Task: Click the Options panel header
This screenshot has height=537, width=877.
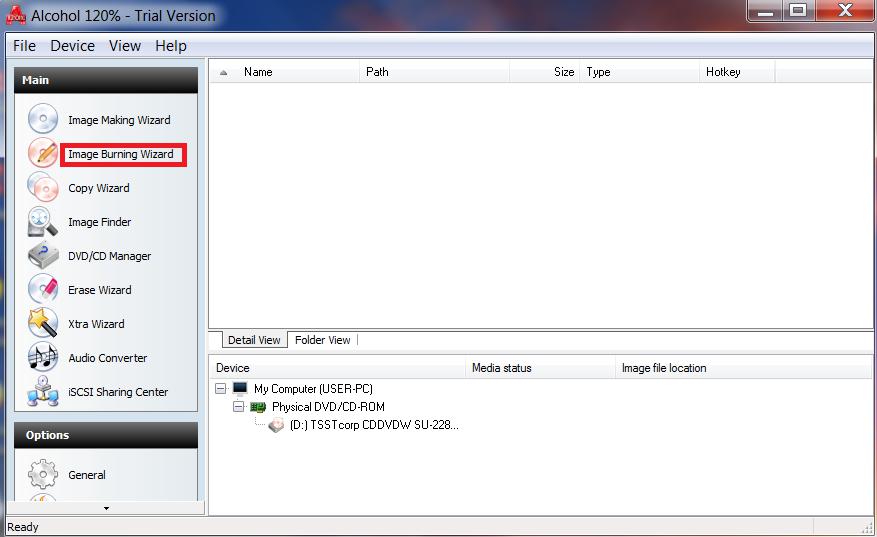Action: pos(106,435)
